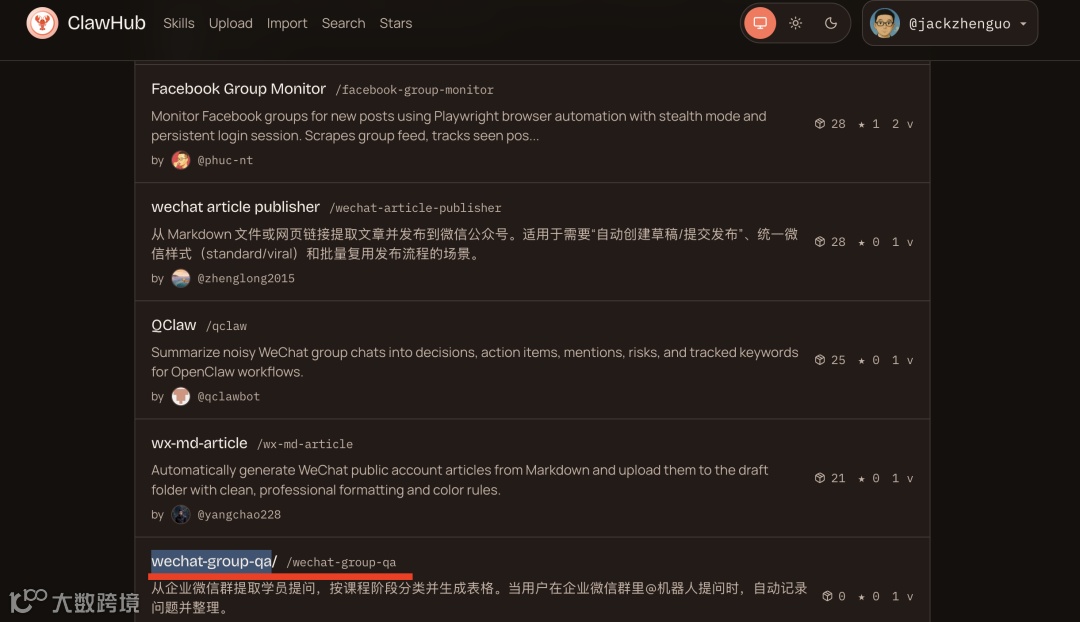Click downloads icon on QClaw row
This screenshot has height=622, width=1080.
coord(820,360)
